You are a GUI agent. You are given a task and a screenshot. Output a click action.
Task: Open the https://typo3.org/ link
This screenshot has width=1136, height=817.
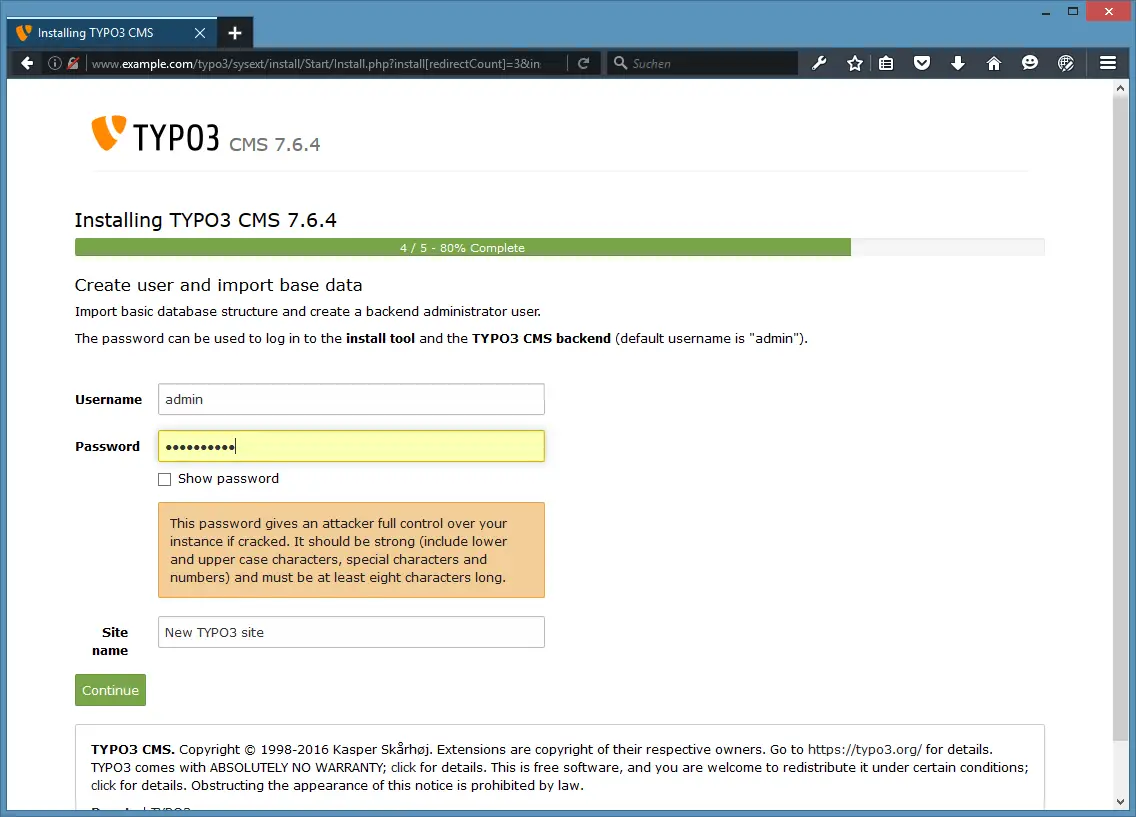(864, 749)
